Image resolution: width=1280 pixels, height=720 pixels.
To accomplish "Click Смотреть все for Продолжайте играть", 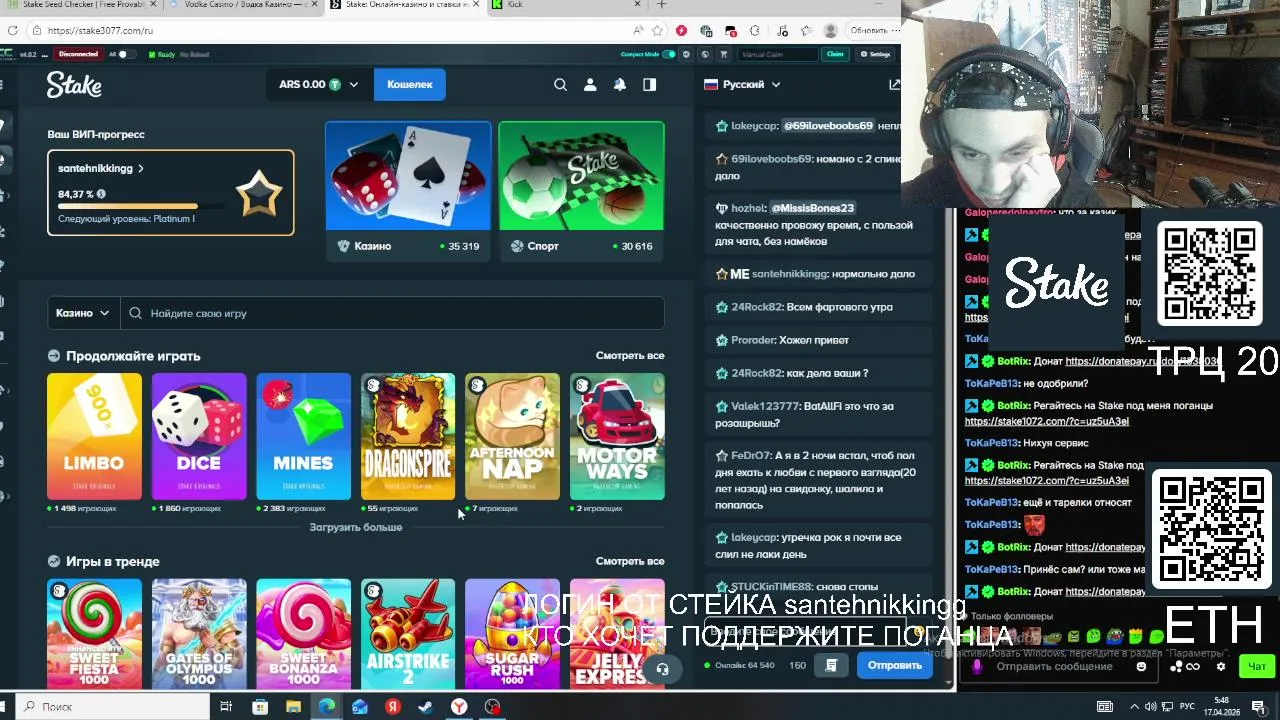I will click(630, 356).
